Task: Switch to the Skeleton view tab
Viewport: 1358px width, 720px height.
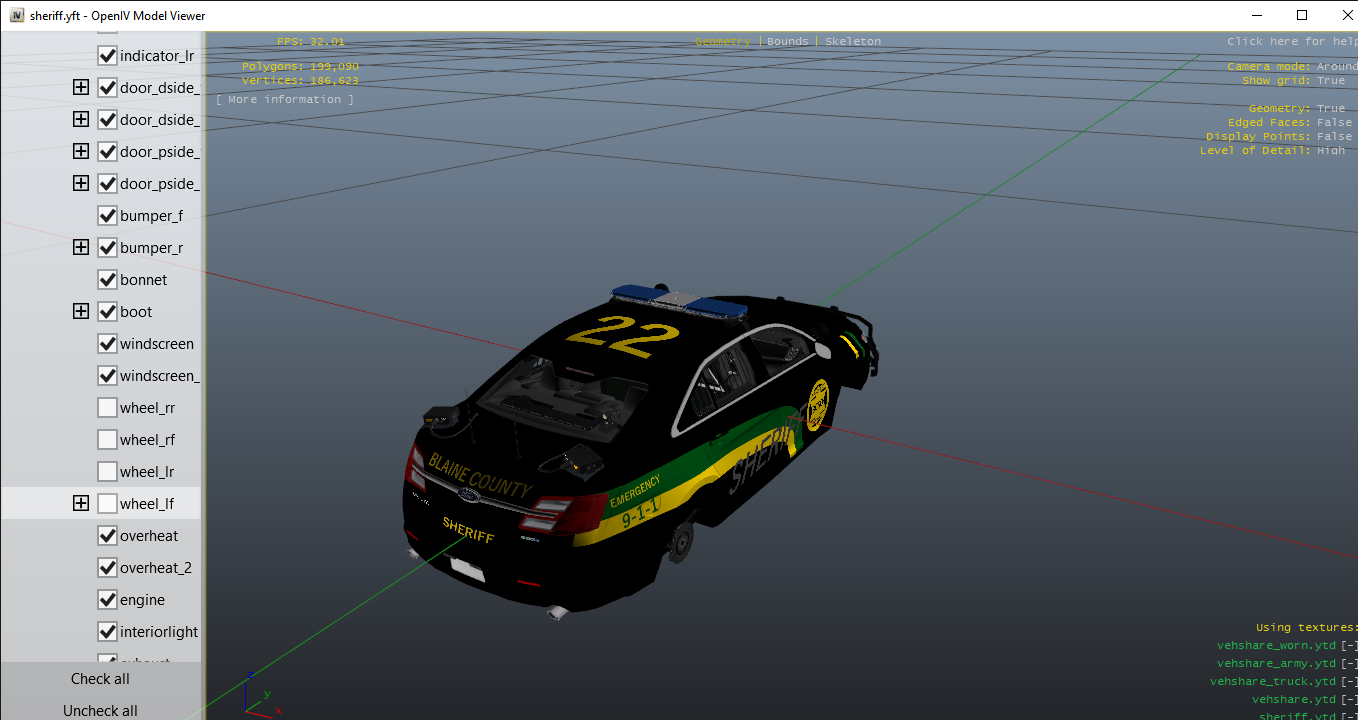Action: point(853,42)
